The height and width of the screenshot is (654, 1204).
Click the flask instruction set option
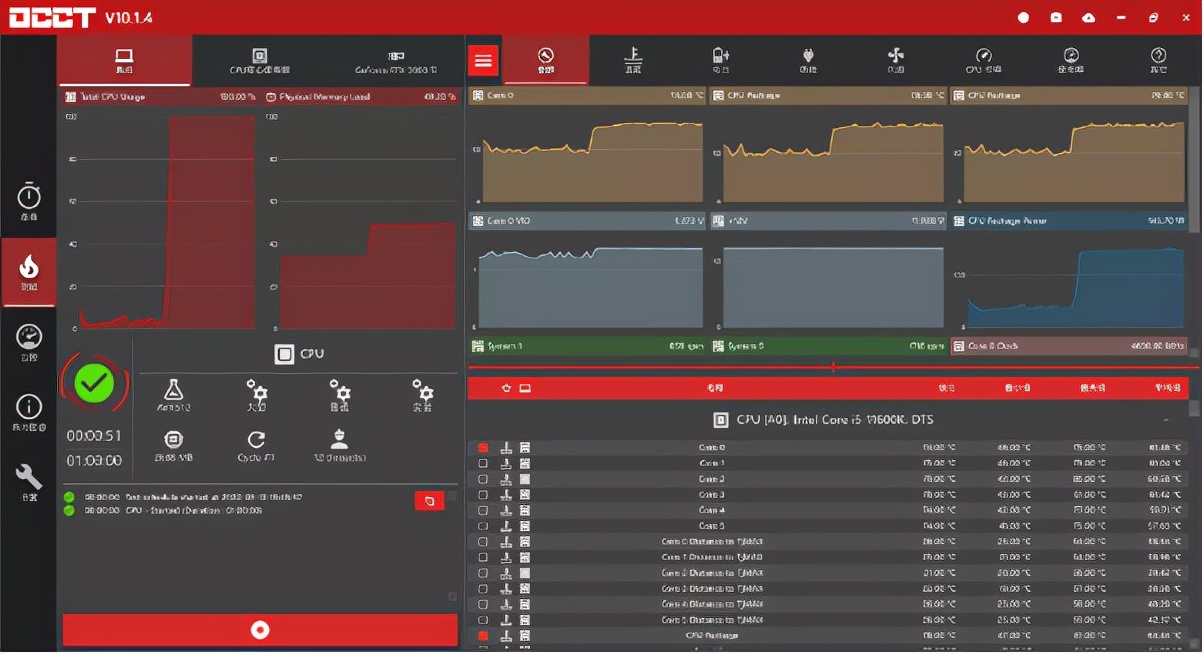coord(174,394)
